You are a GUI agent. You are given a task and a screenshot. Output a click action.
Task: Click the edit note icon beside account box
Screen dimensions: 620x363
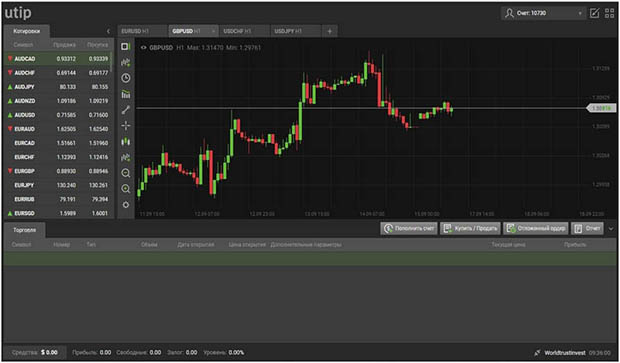(x=594, y=13)
